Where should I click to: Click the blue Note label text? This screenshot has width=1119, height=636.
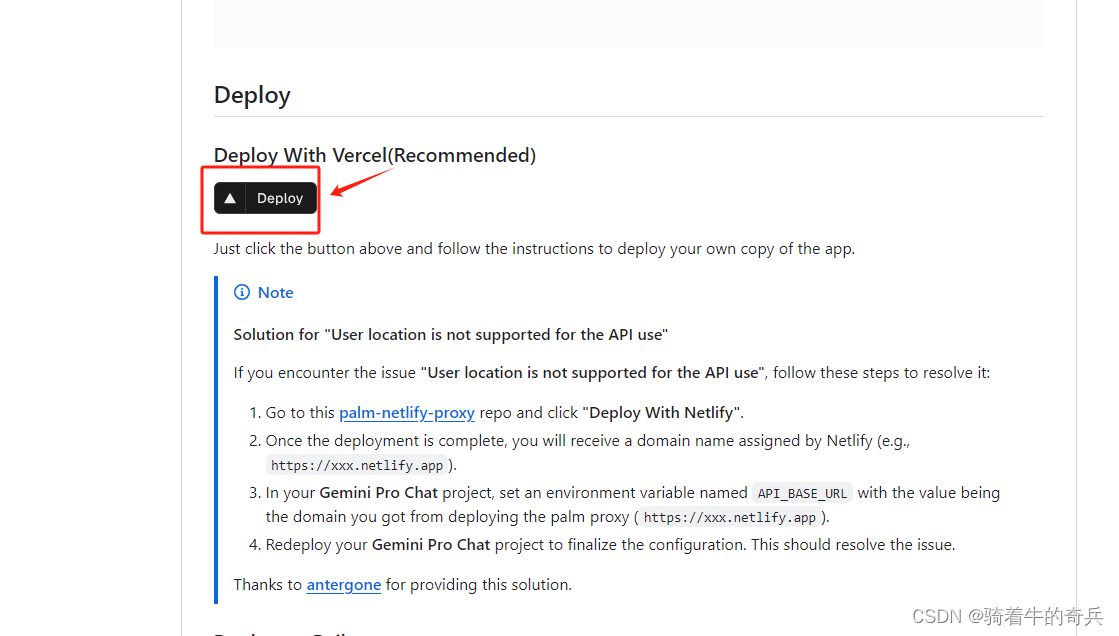[x=276, y=293]
